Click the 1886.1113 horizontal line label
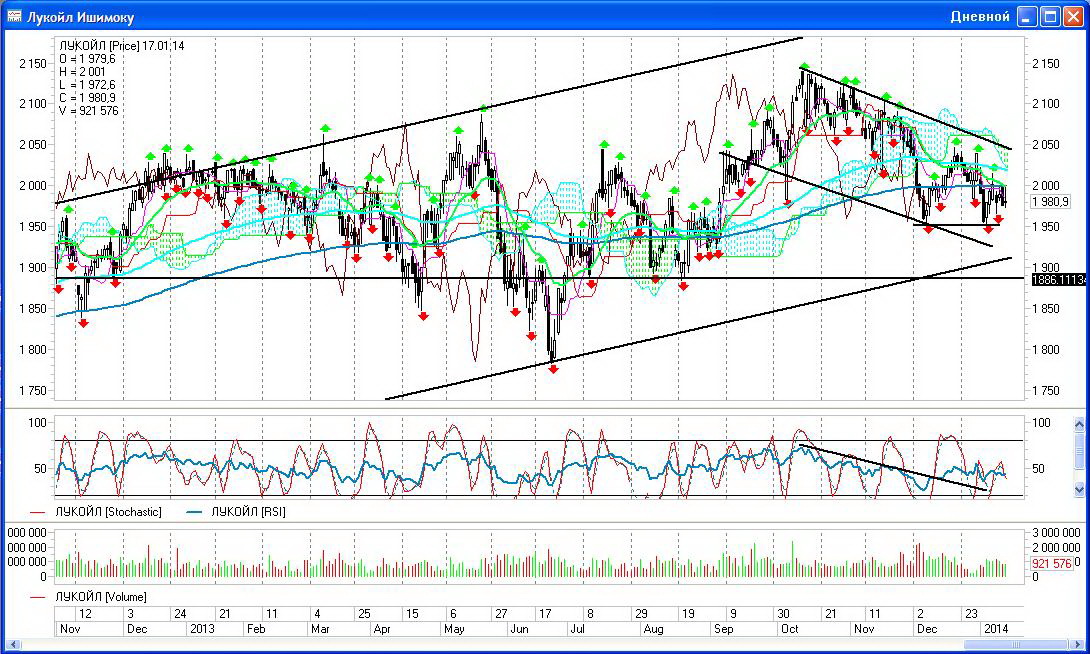Image resolution: width=1090 pixels, height=654 pixels. [1059, 279]
